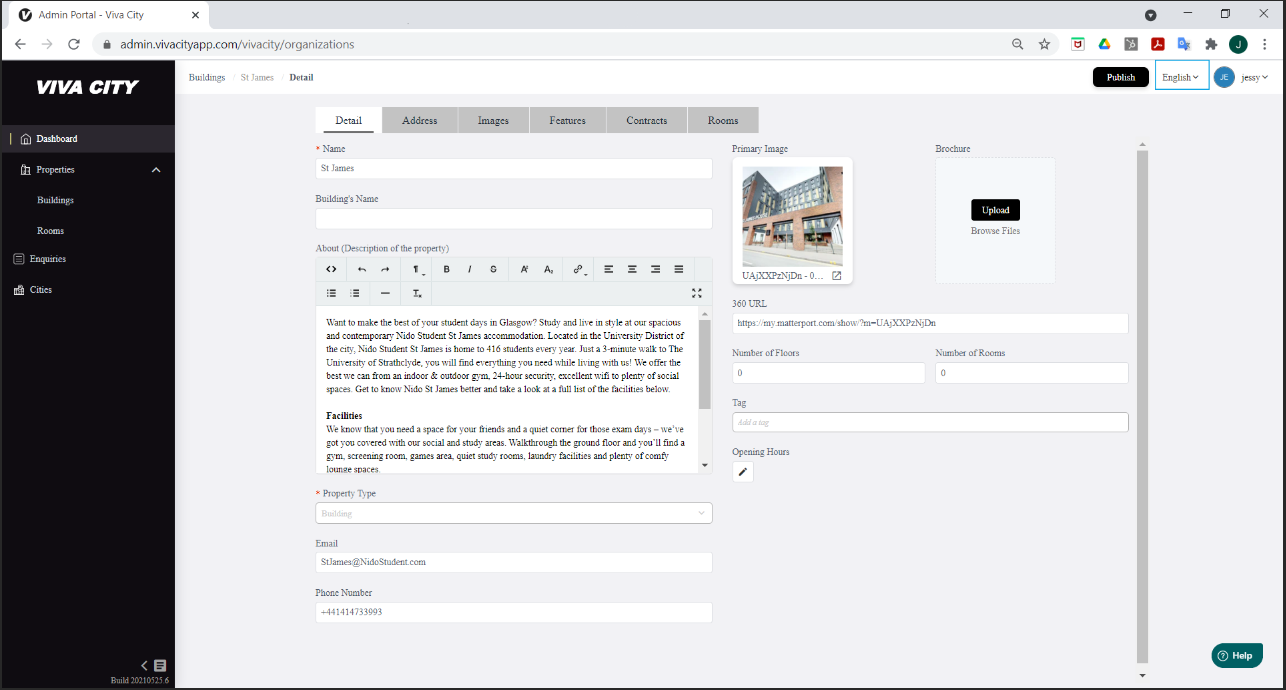Open primary image in new window
The height and width of the screenshot is (690, 1286).
point(837,276)
